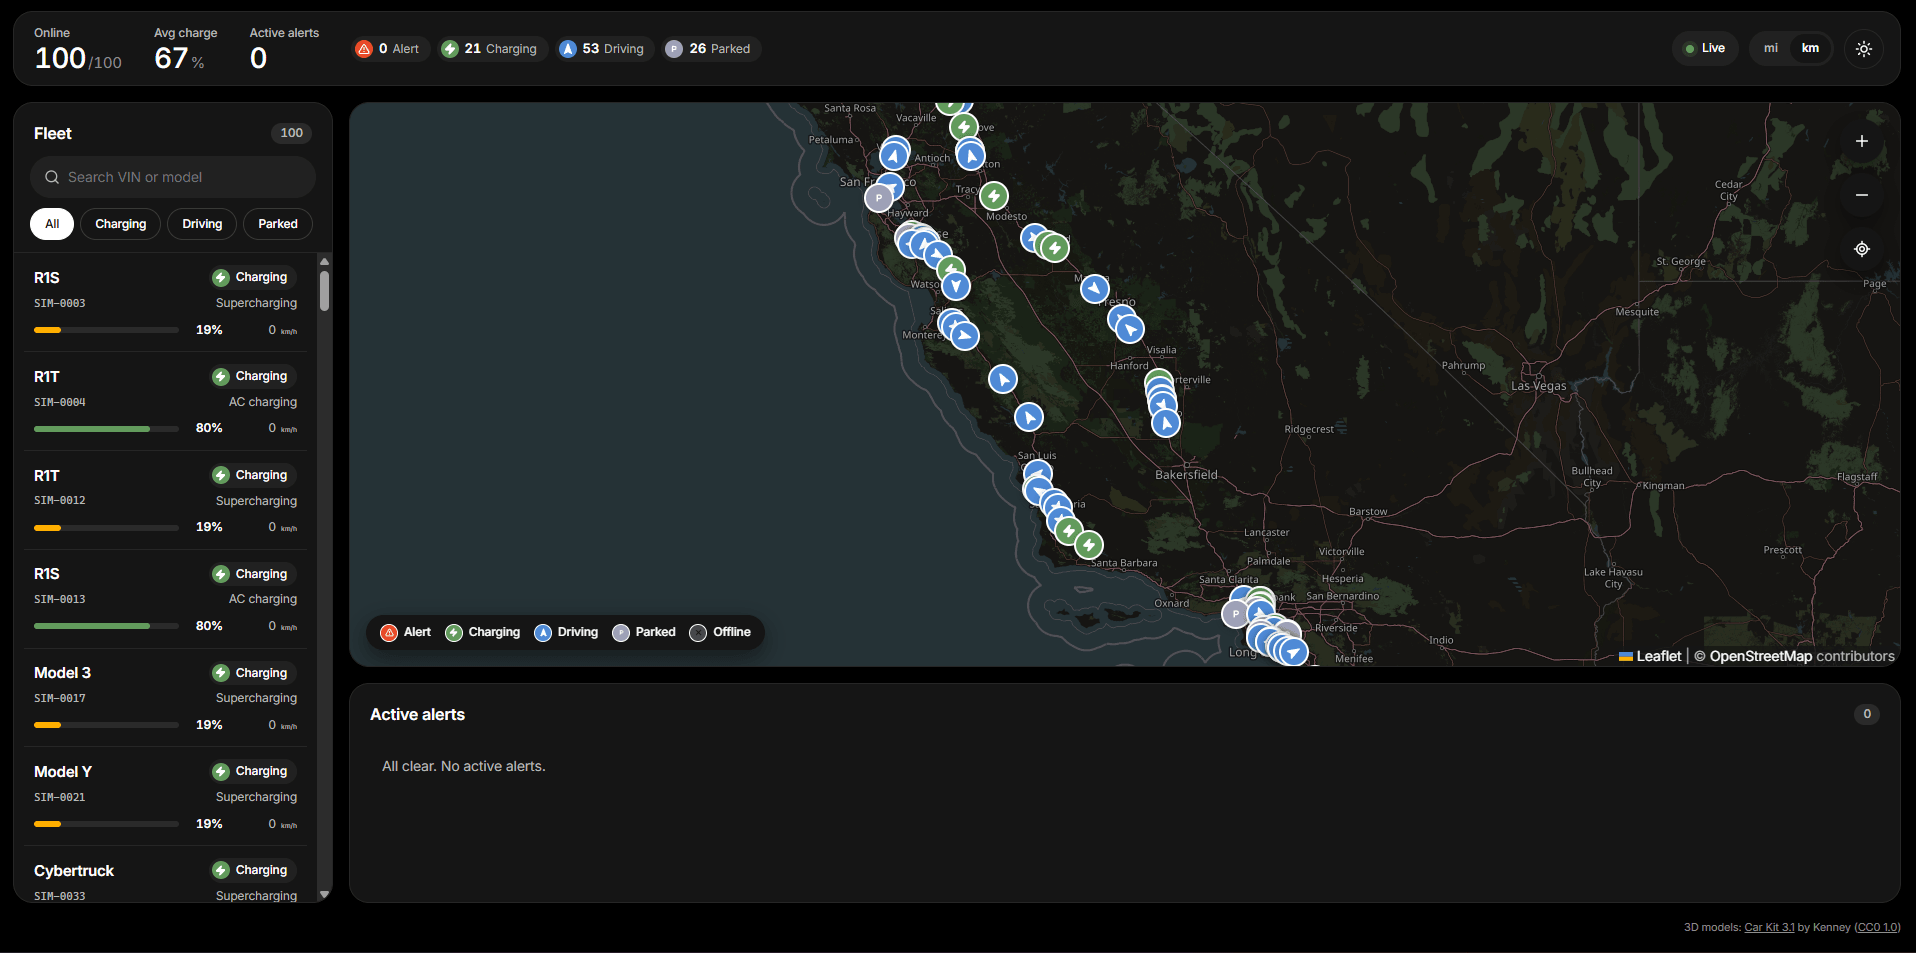Open the Leaflet link on map
The image size is (1916, 953).
1650,656
